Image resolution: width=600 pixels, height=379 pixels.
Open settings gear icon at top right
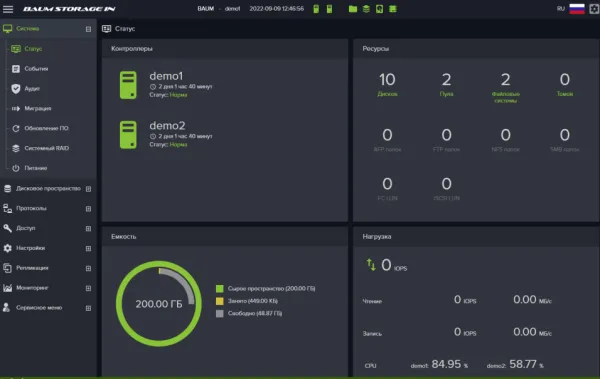coord(594,9)
